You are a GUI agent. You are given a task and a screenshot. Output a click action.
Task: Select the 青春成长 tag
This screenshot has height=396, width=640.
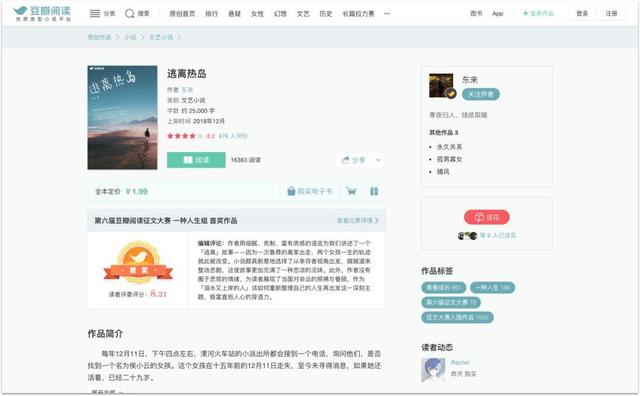tap(443, 287)
